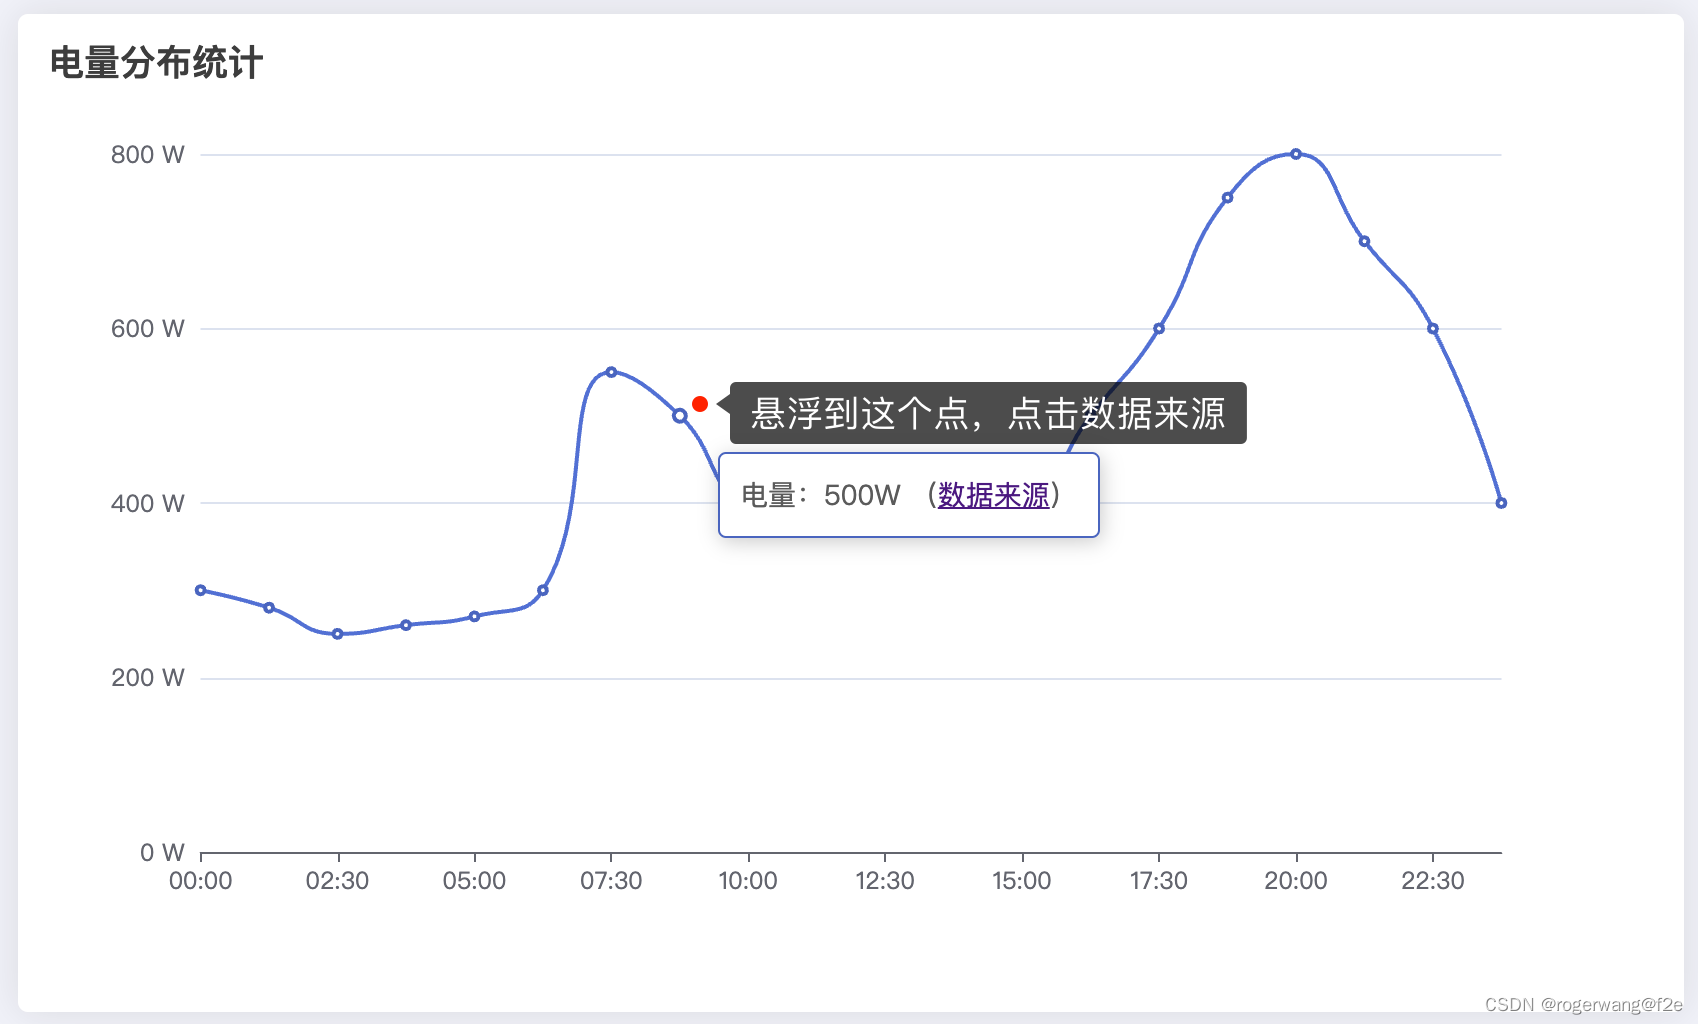Select the 300W data point before 07:30
The width and height of the screenshot is (1698, 1024).
[543, 590]
